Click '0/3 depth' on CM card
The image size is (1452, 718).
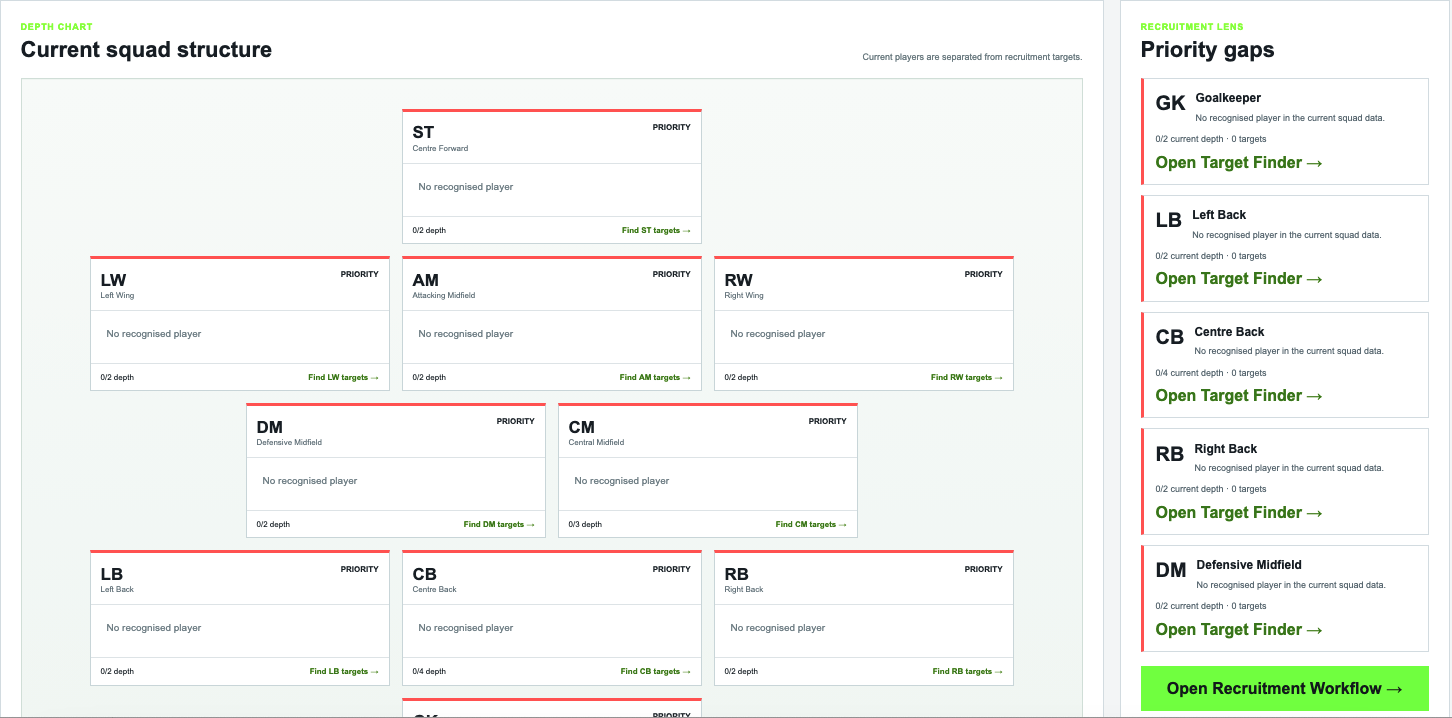pos(585,524)
